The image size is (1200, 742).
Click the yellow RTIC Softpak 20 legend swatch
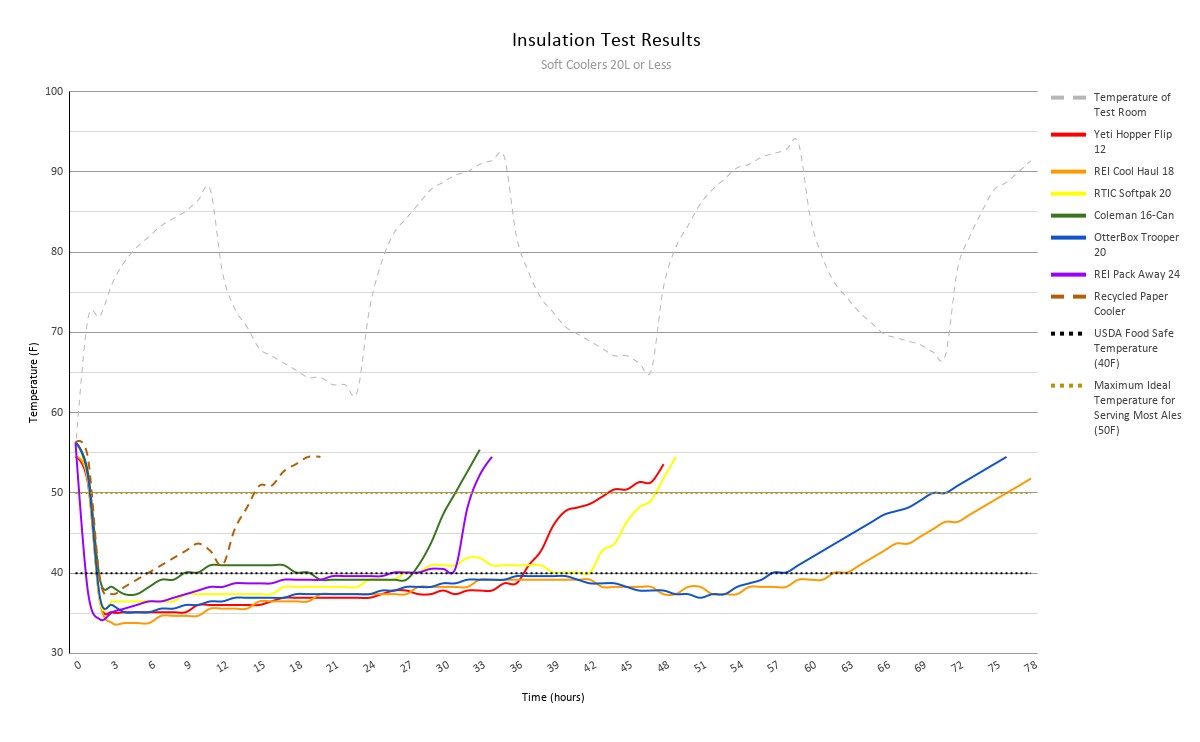pyautogui.click(x=1067, y=193)
